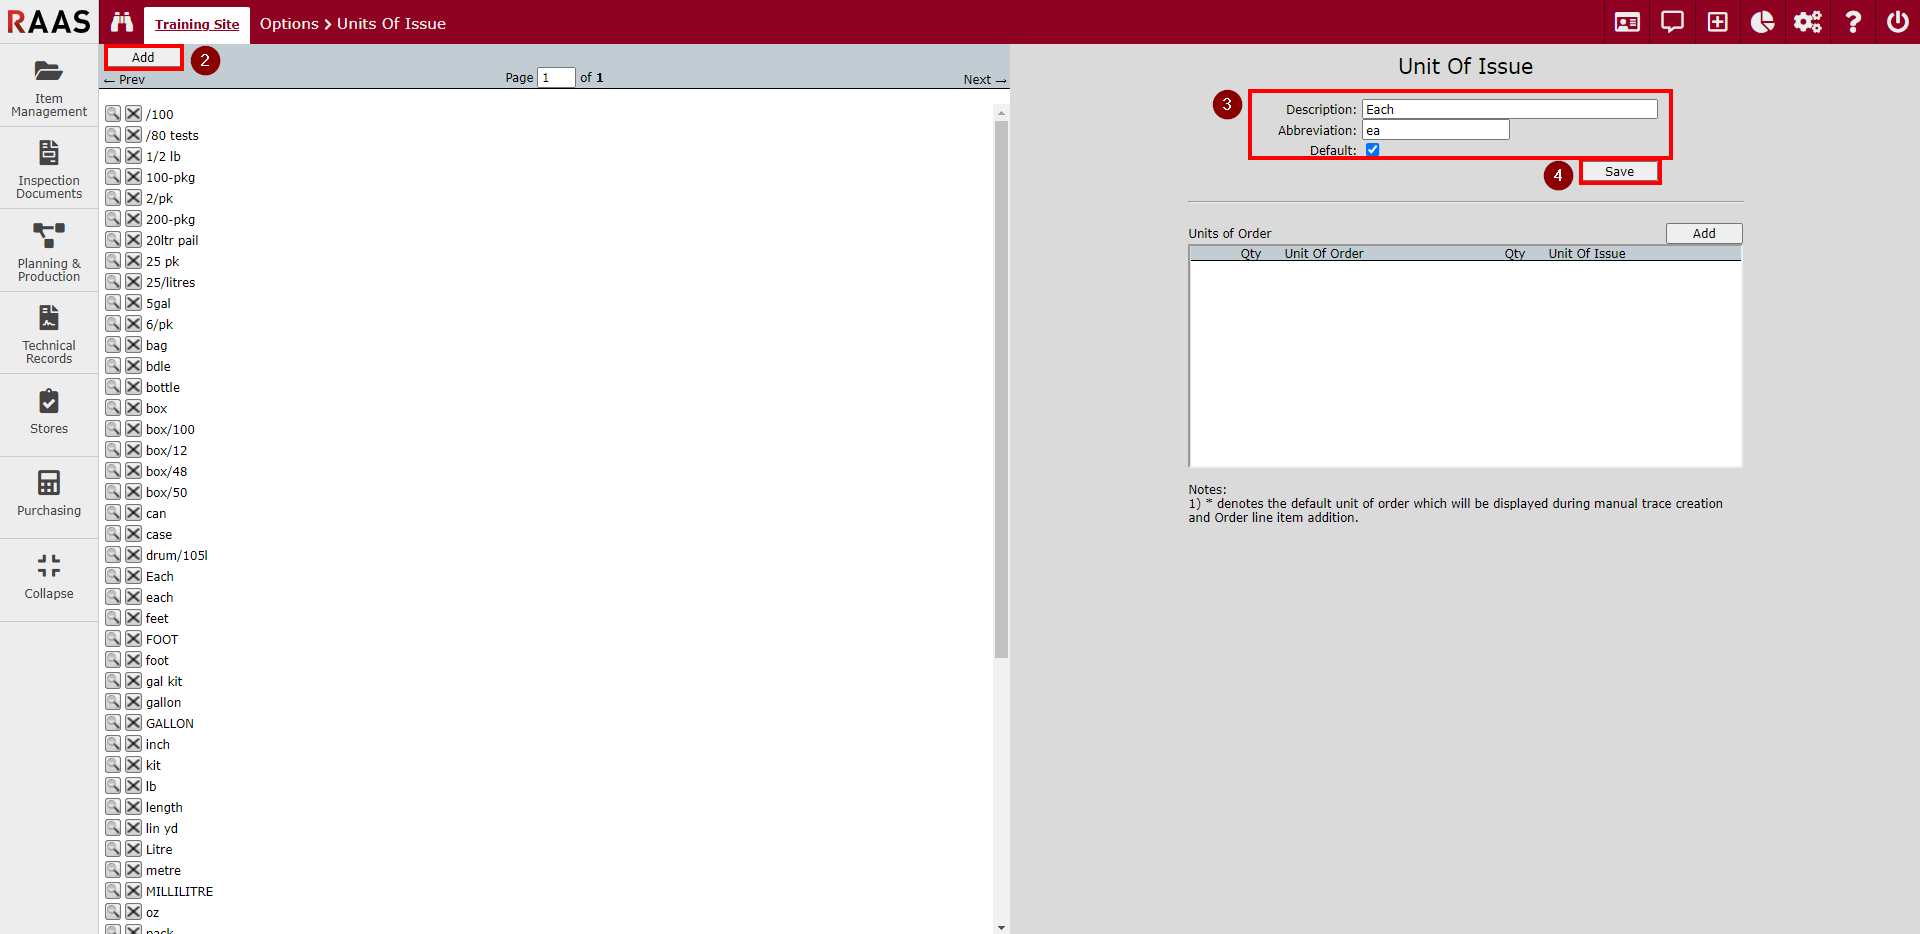The height and width of the screenshot is (934, 1920).
Task: Switch to the Training Site tab
Action: [x=197, y=24]
